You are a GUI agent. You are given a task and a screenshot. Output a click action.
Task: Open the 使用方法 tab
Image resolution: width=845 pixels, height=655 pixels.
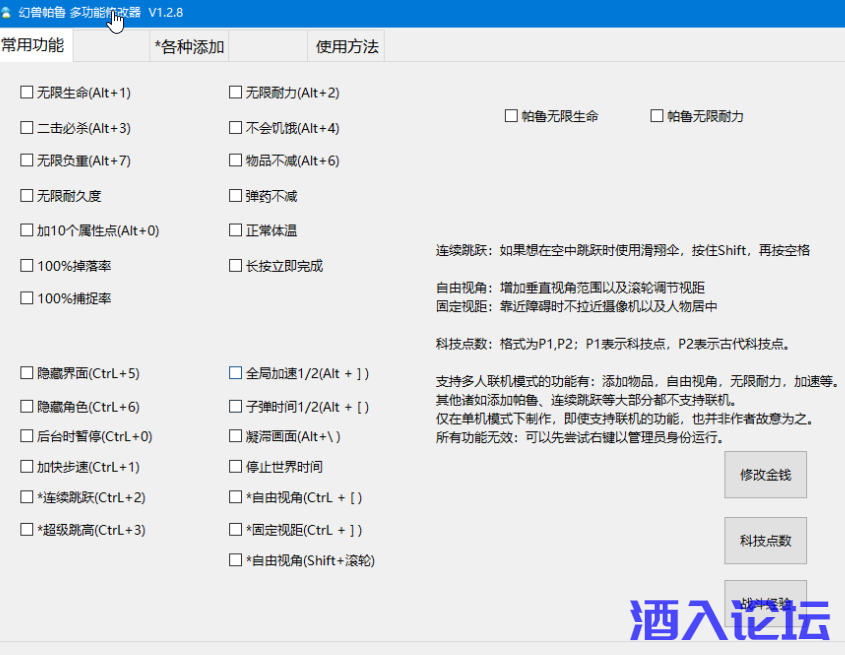(x=346, y=46)
